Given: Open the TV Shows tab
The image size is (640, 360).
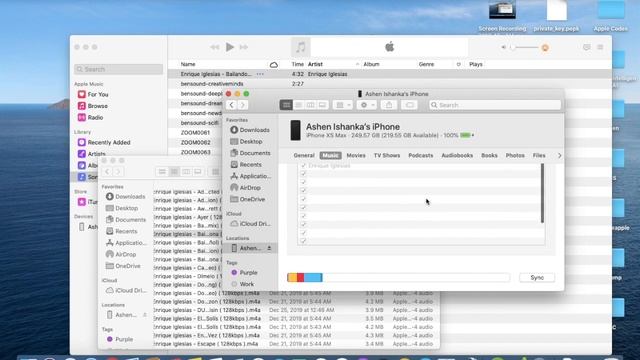Looking at the screenshot, I should tap(387, 156).
